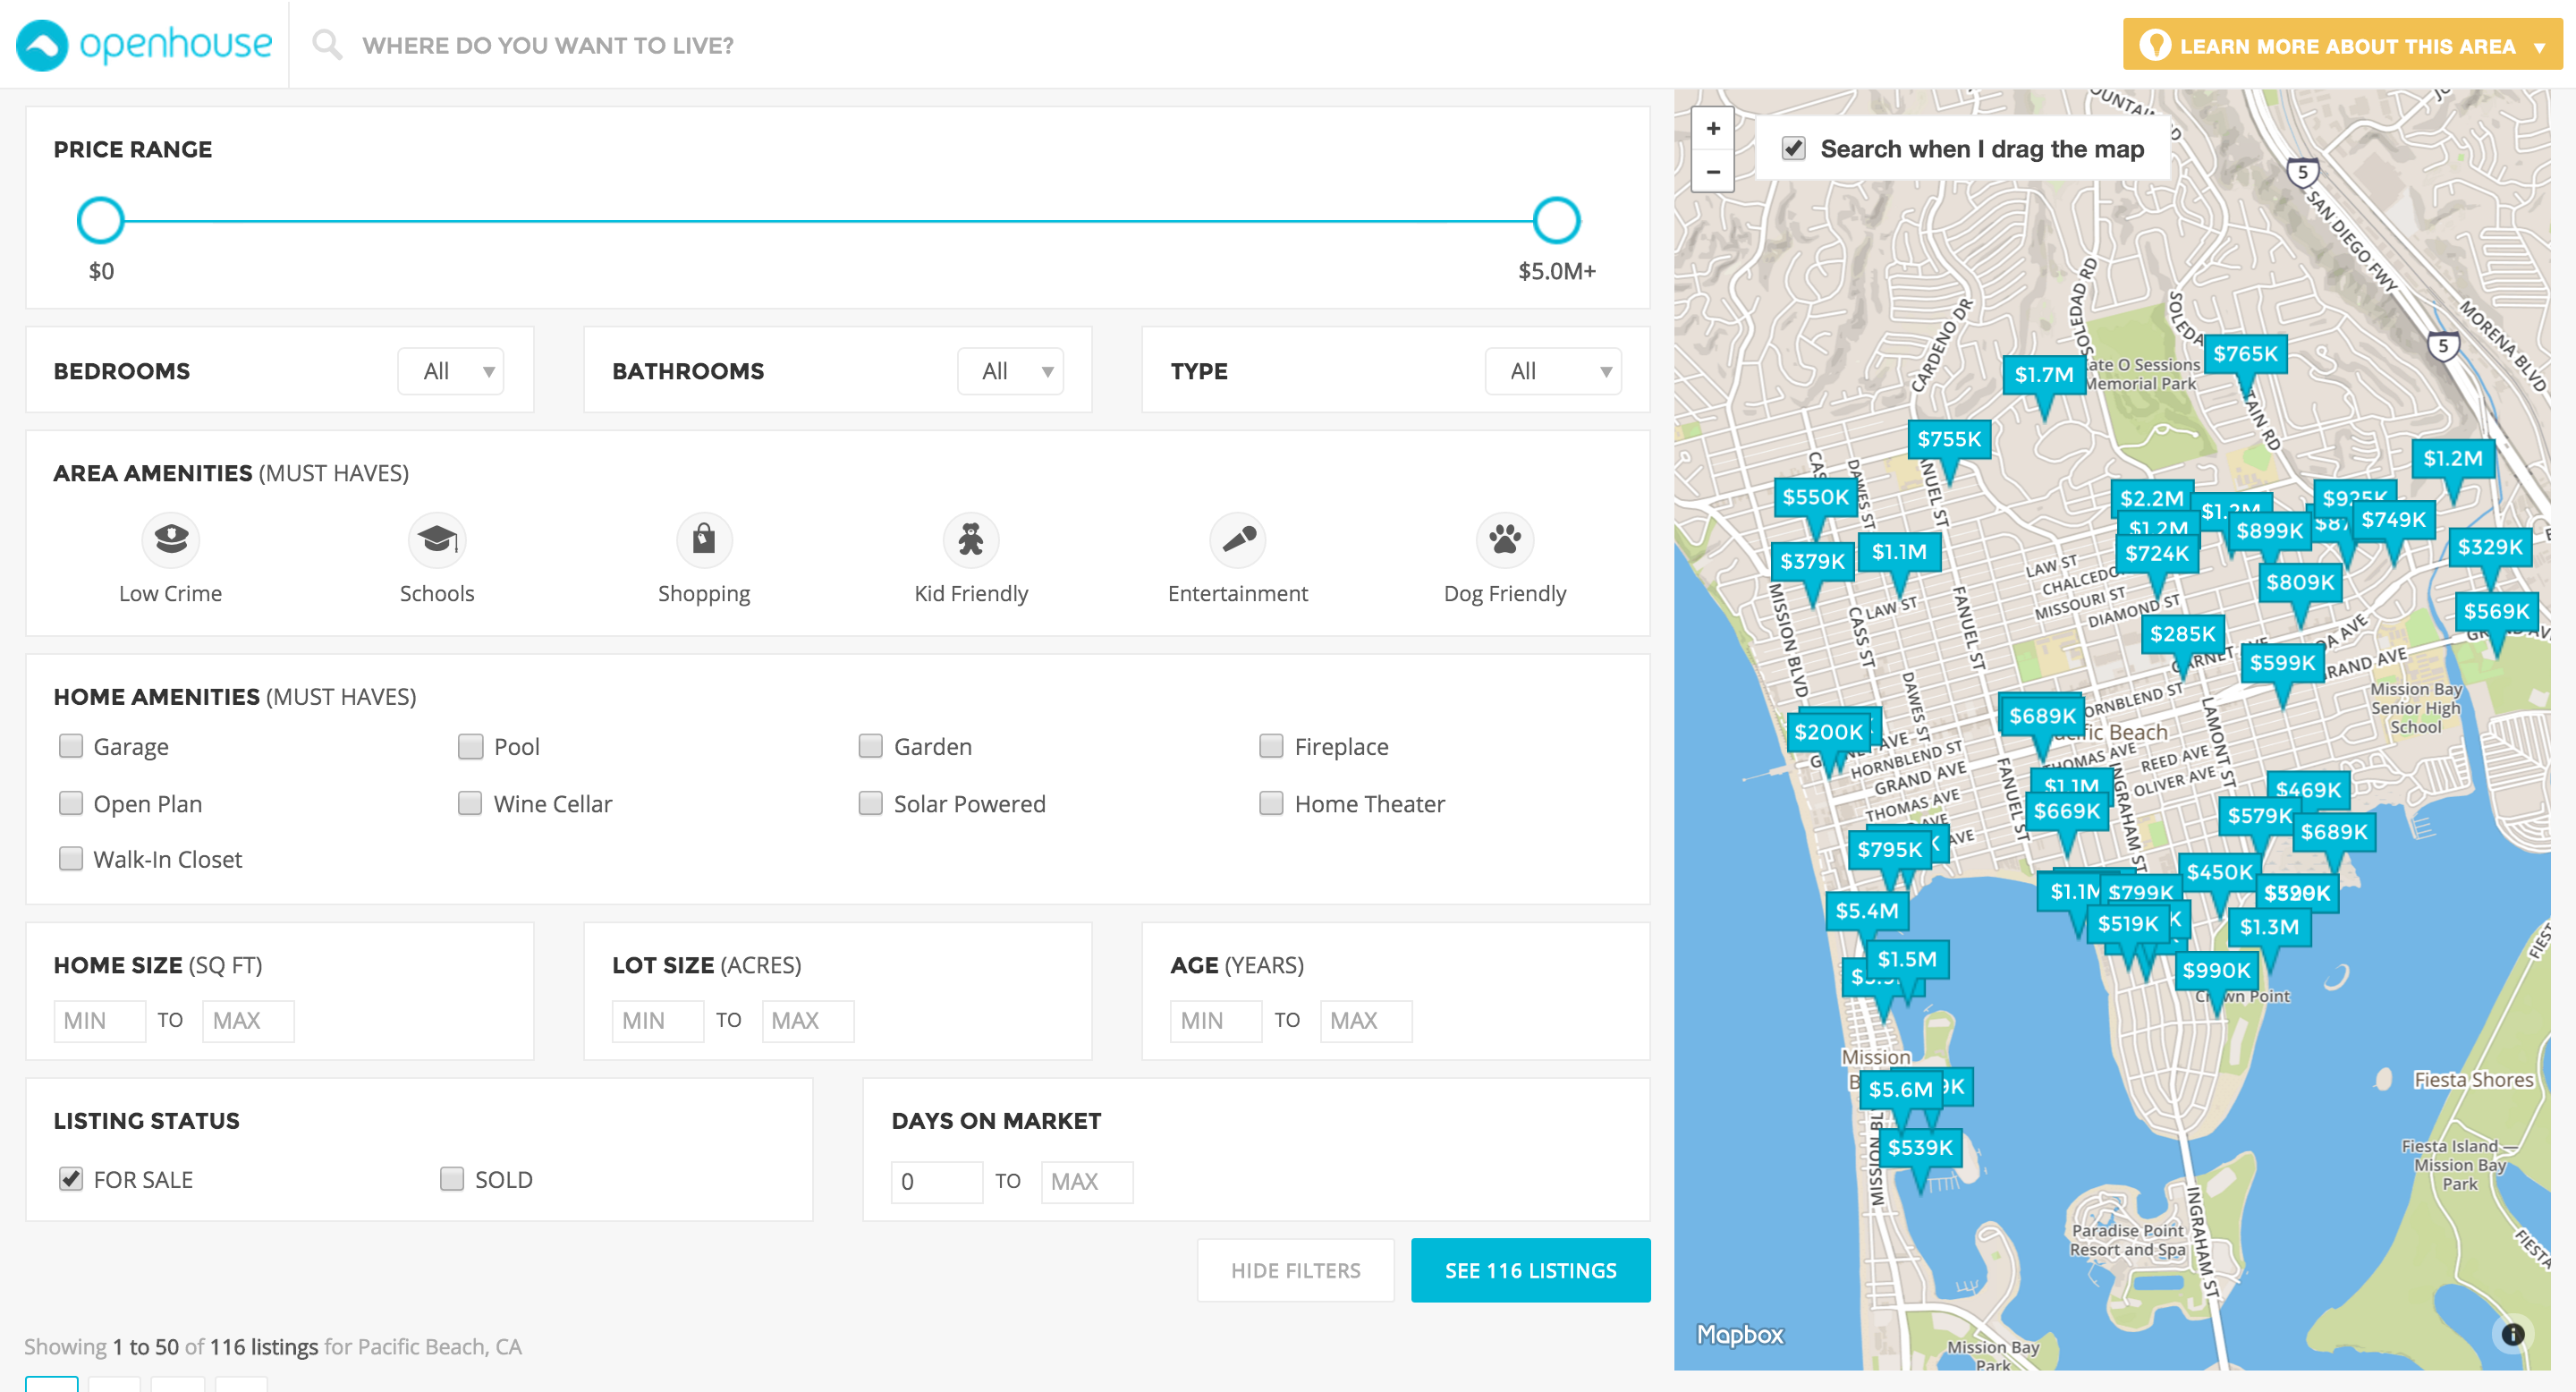Open the Bathrooms dropdown
2576x1392 pixels.
pos(1010,371)
